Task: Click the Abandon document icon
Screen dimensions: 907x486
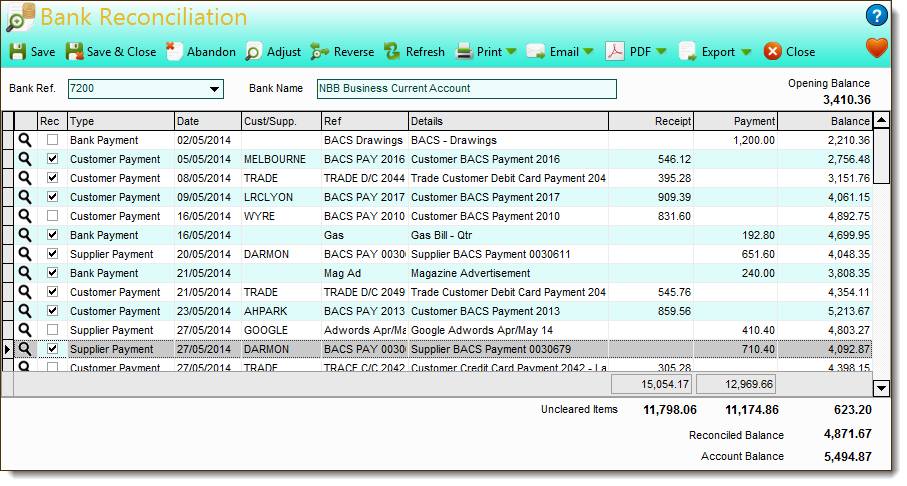Action: (174, 51)
